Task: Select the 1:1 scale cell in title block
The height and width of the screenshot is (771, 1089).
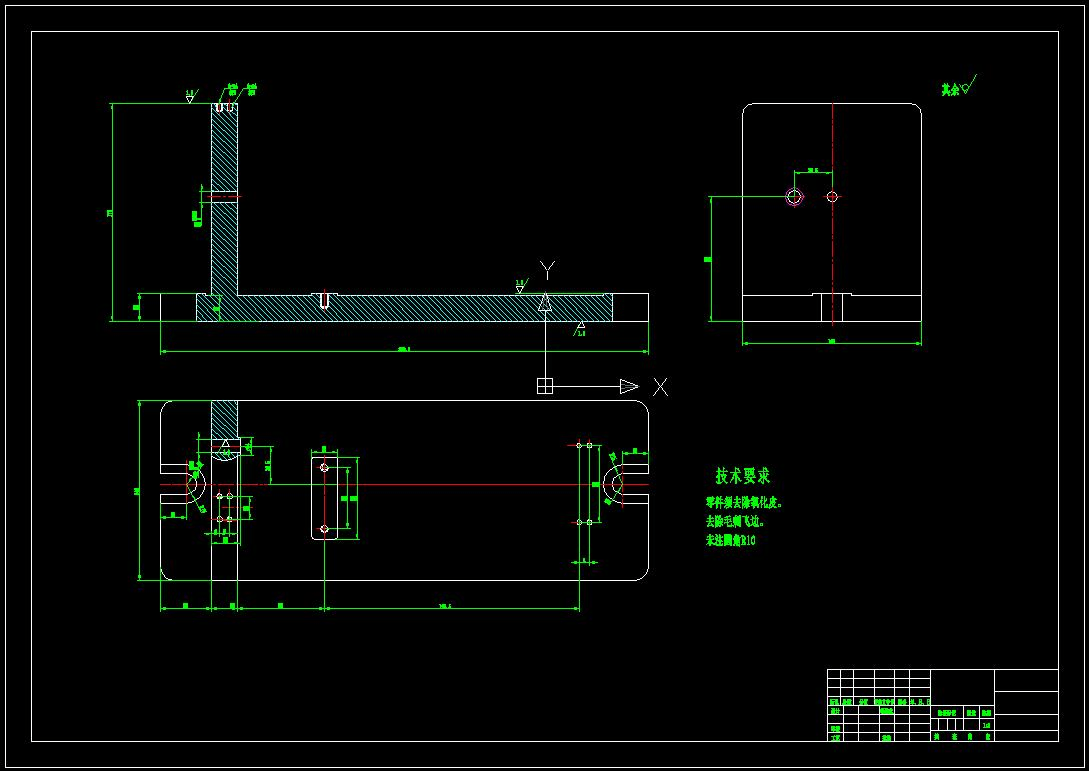Action: tap(986, 725)
